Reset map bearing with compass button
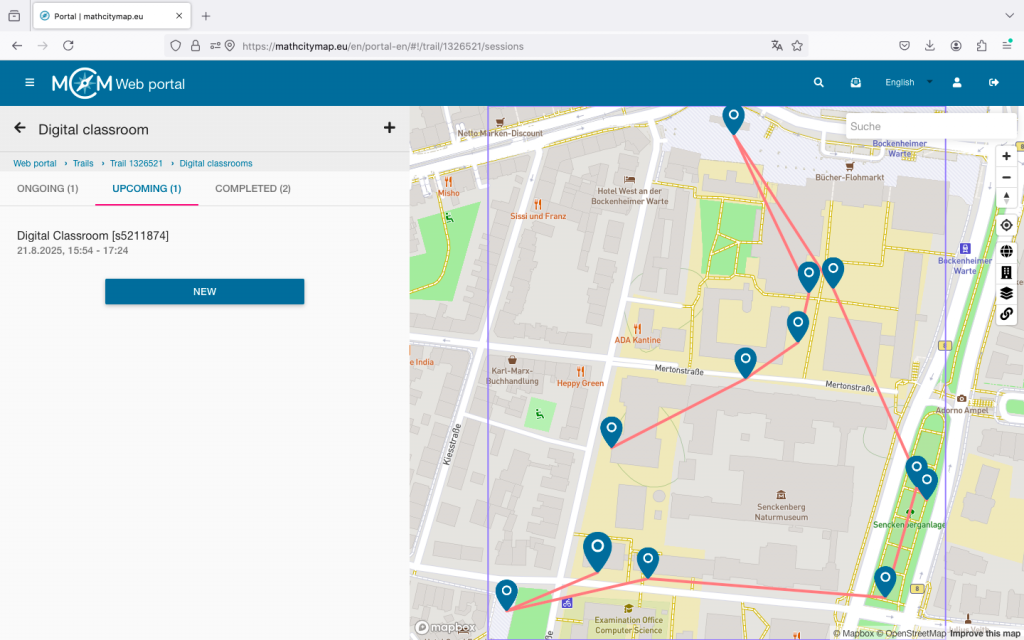Screen dimensions: 1024x640 click(x=1006, y=198)
